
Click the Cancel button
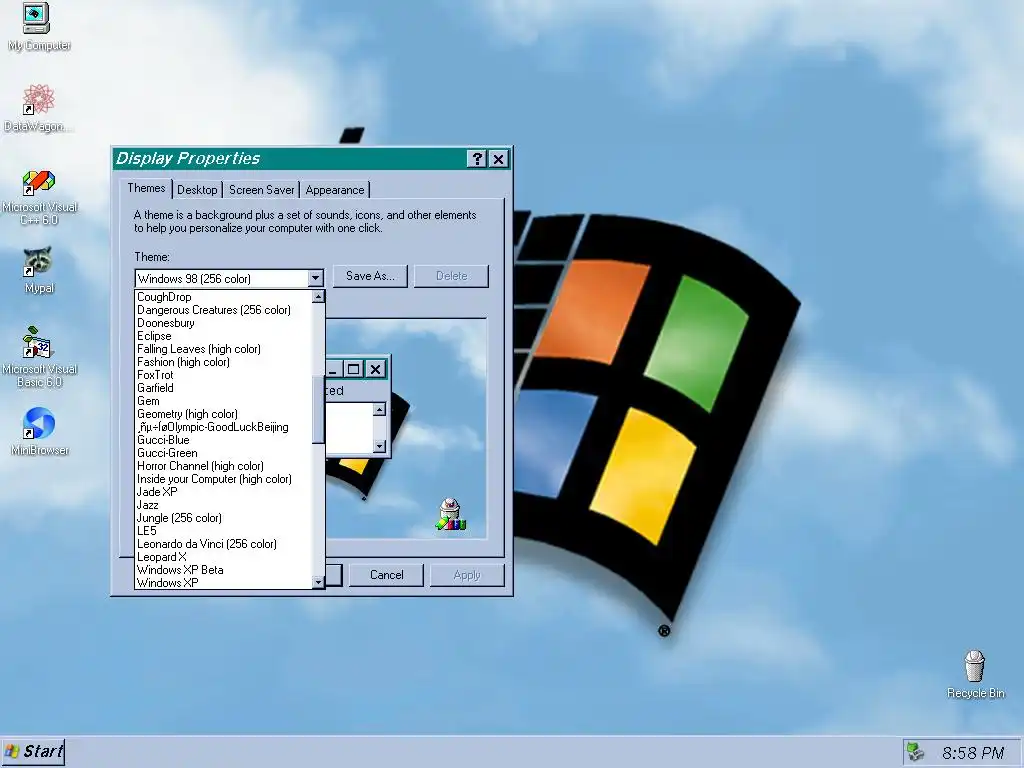(x=387, y=575)
